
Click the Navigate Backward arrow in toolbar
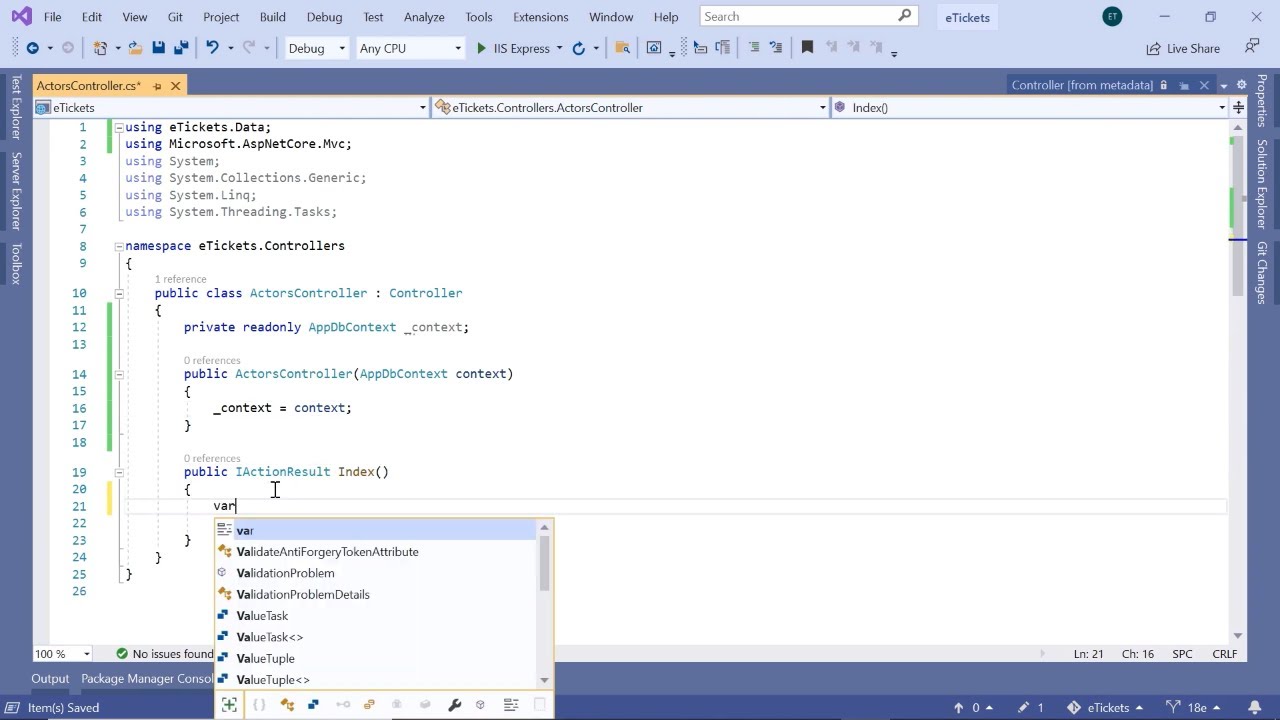32,48
